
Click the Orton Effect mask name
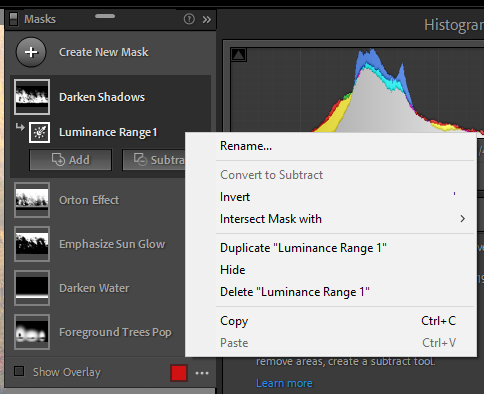[x=89, y=200]
